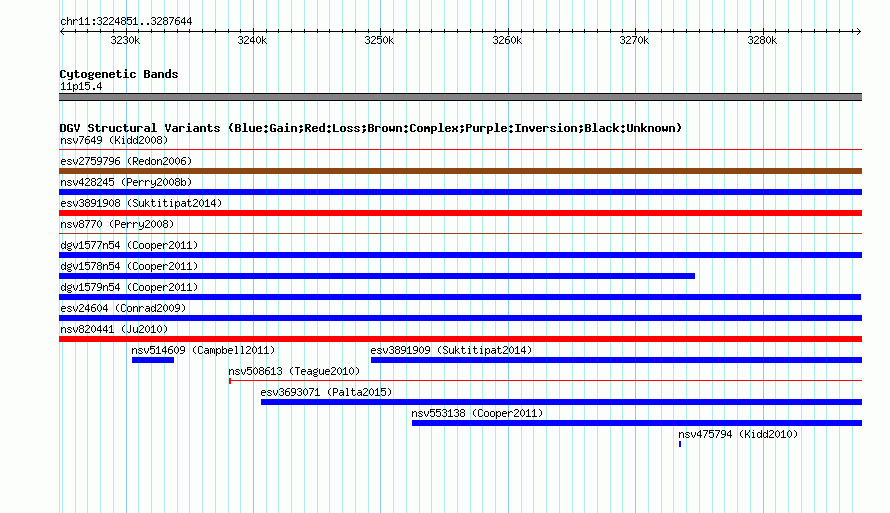Image resolution: width=890 pixels, height=513 pixels.
Task: Click the gray 11p15.4 cytogenetic band bar
Action: click(x=460, y=97)
